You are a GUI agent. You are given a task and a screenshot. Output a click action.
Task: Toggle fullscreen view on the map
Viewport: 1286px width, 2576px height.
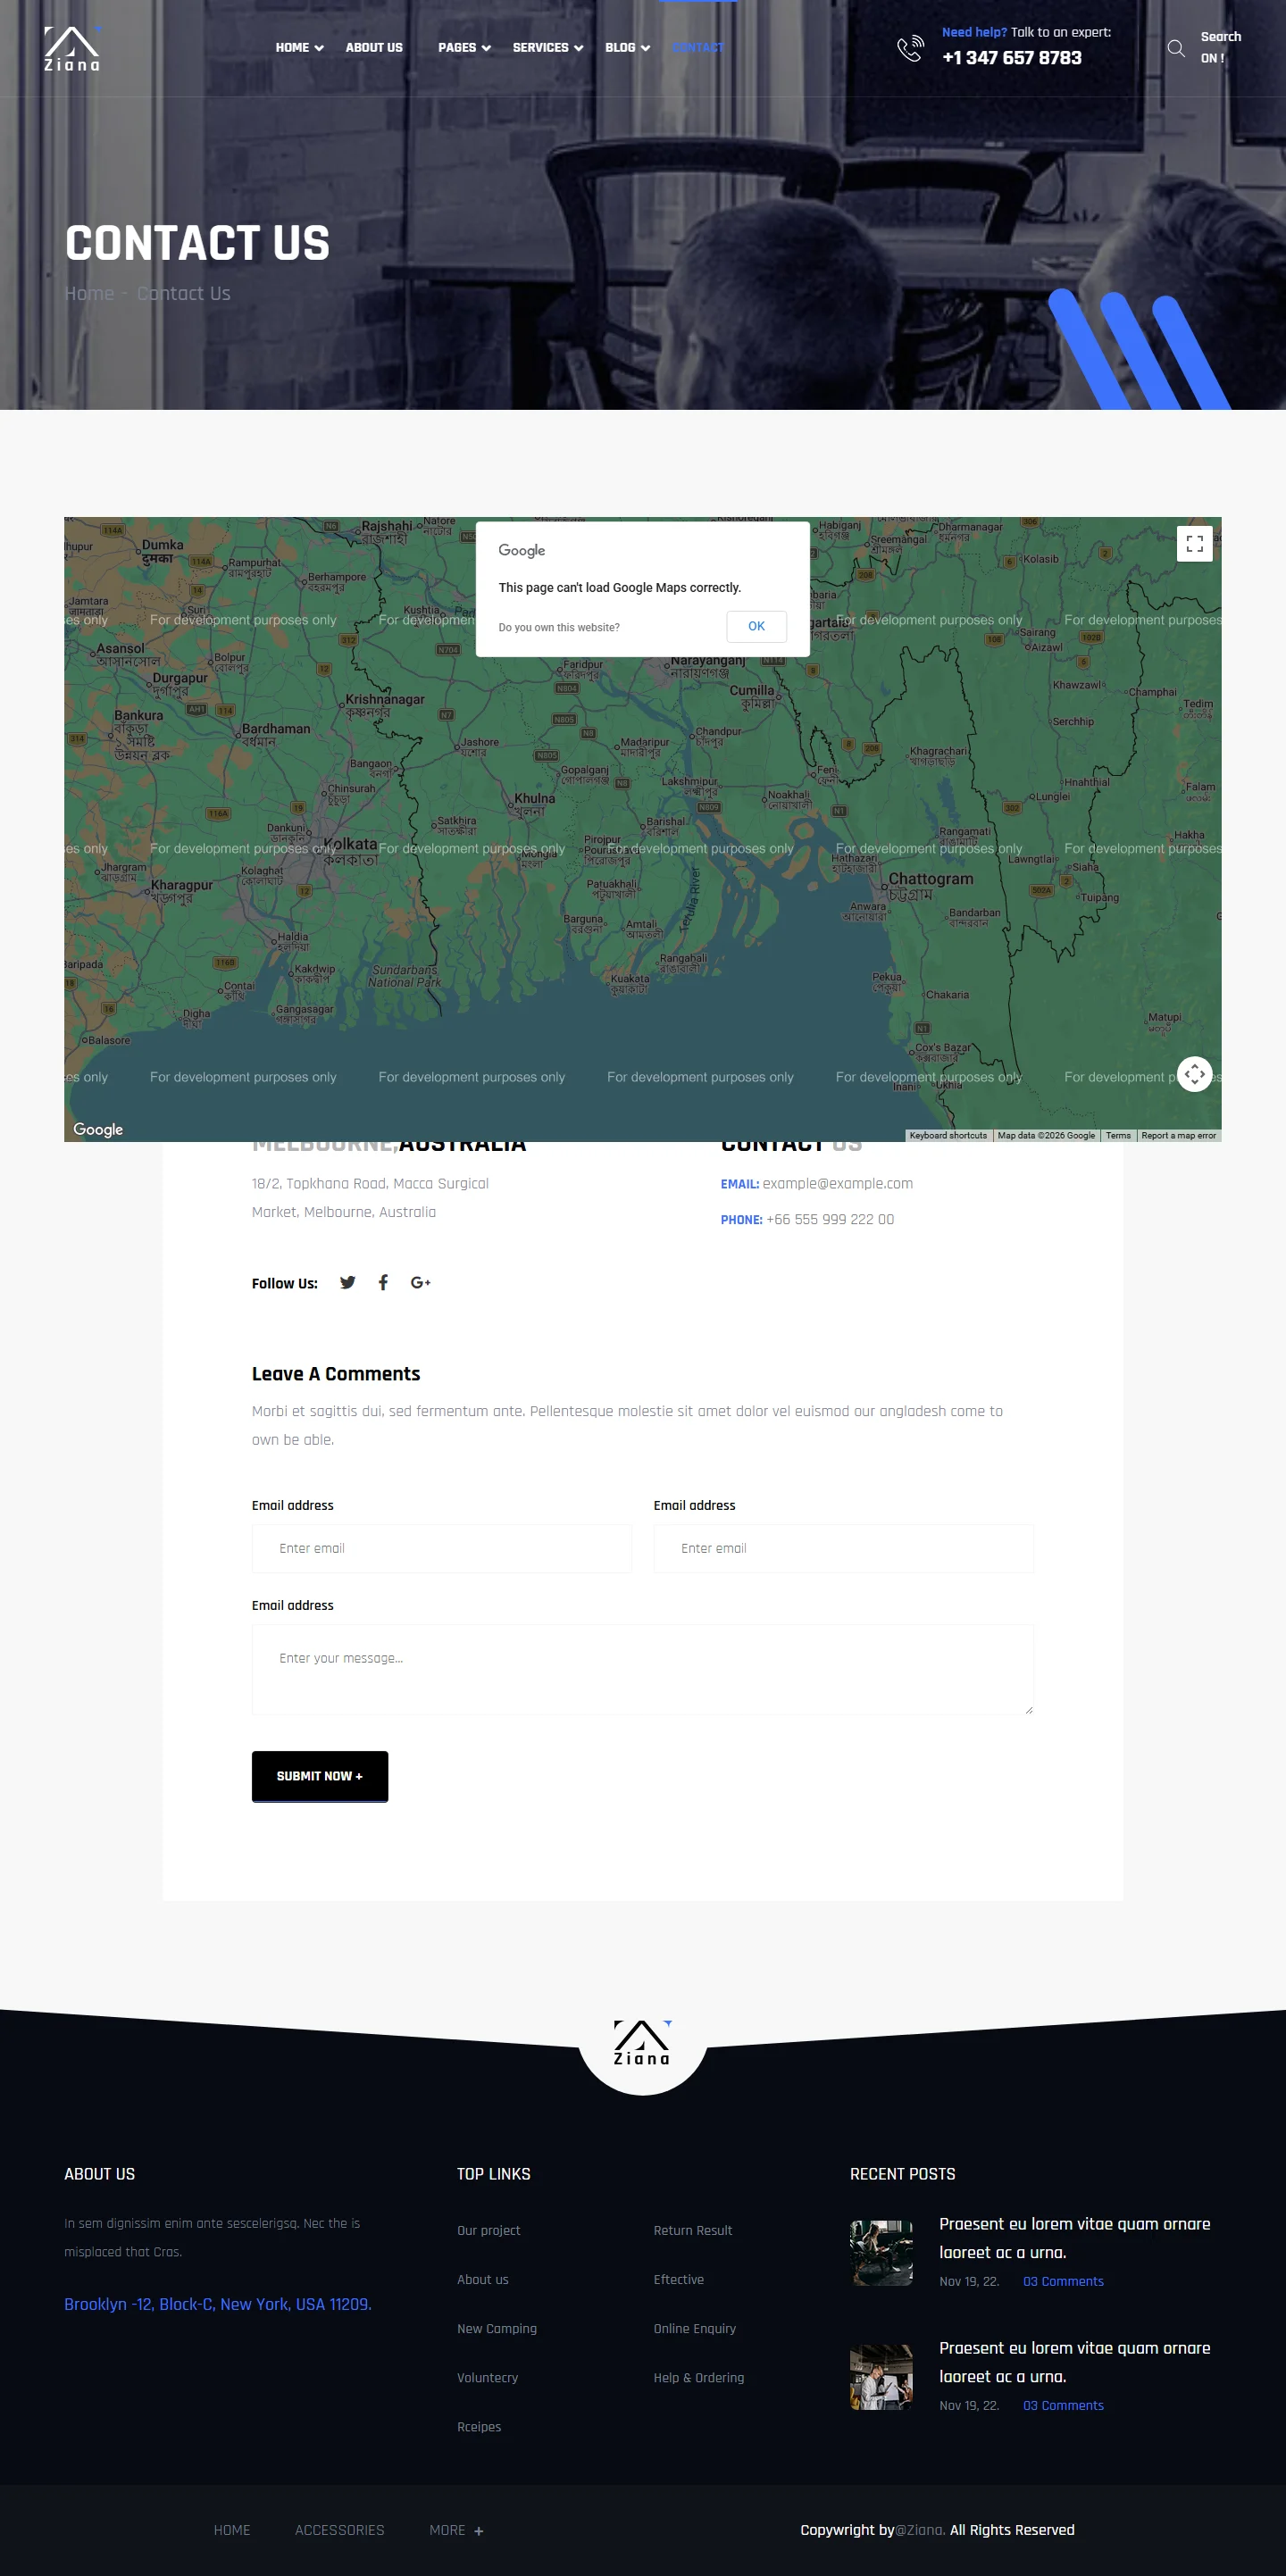(x=1194, y=544)
